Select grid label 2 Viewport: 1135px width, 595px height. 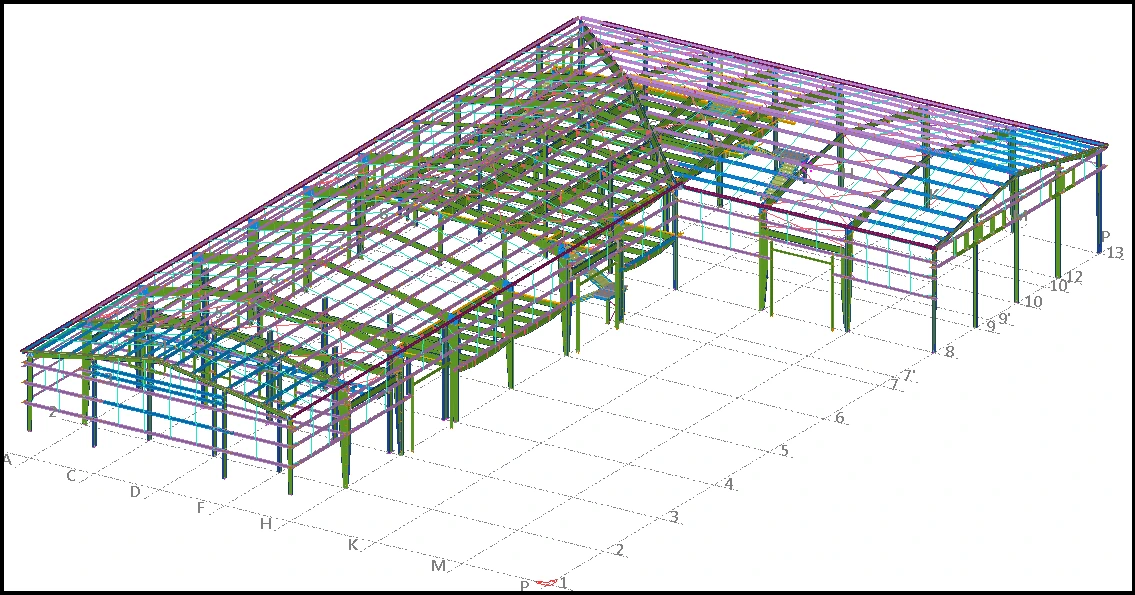point(620,550)
